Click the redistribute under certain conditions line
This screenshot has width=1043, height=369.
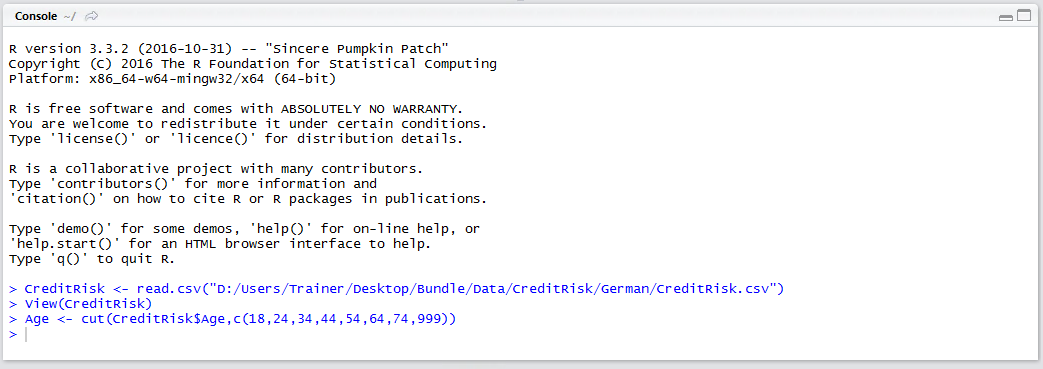pos(248,124)
